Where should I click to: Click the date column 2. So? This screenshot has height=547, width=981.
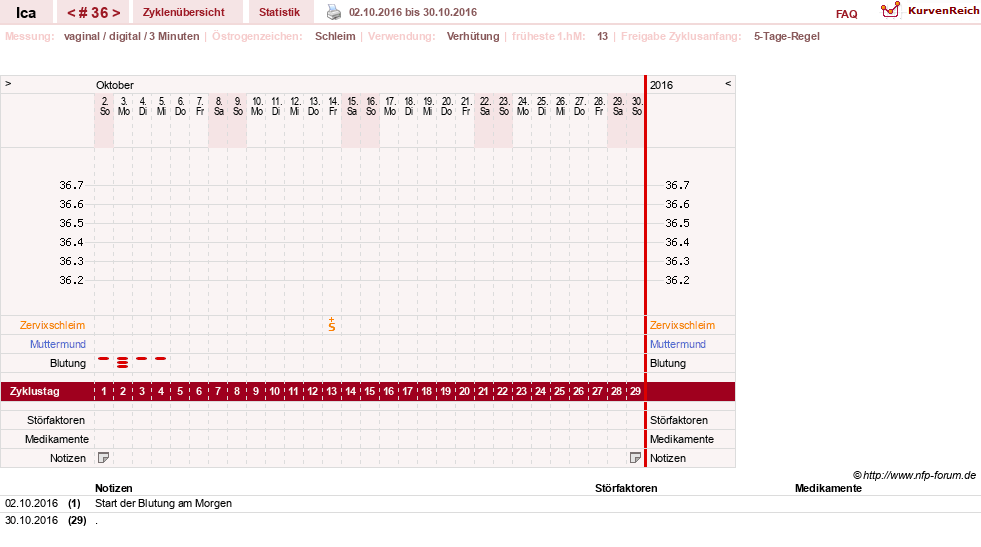pos(104,106)
